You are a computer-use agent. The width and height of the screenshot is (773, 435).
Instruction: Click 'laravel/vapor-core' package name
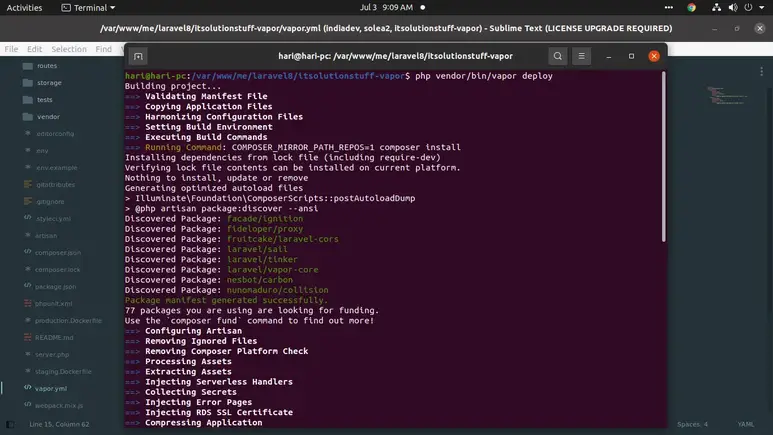click(272, 270)
